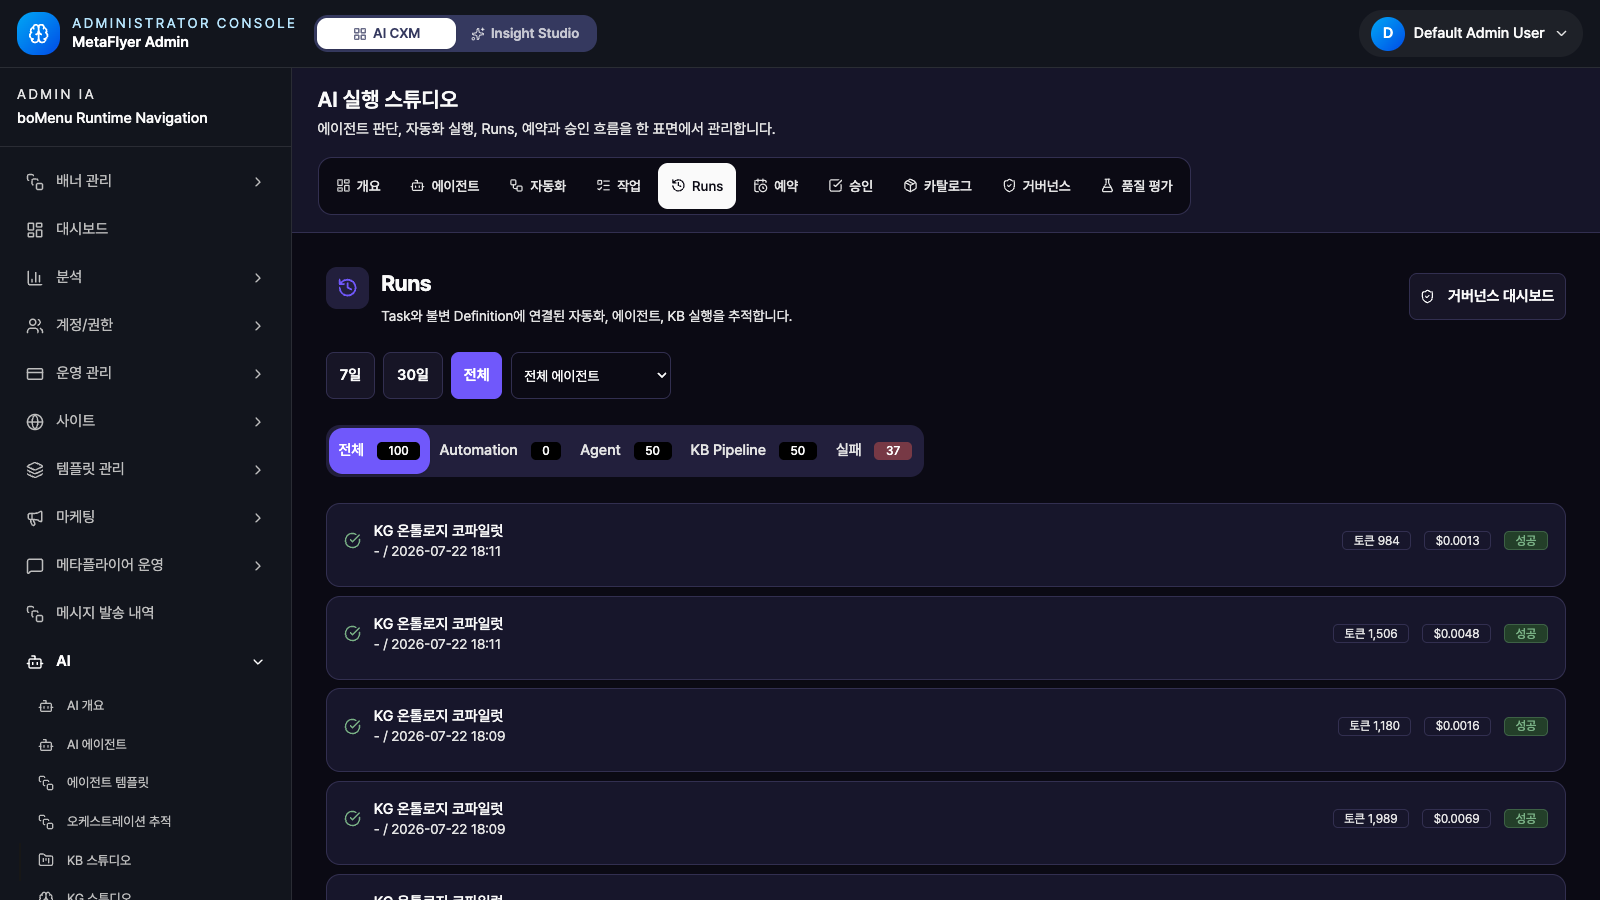The width and height of the screenshot is (1600, 900).
Task: Expand the 운영 관리 menu chevron
Action: coord(258,374)
